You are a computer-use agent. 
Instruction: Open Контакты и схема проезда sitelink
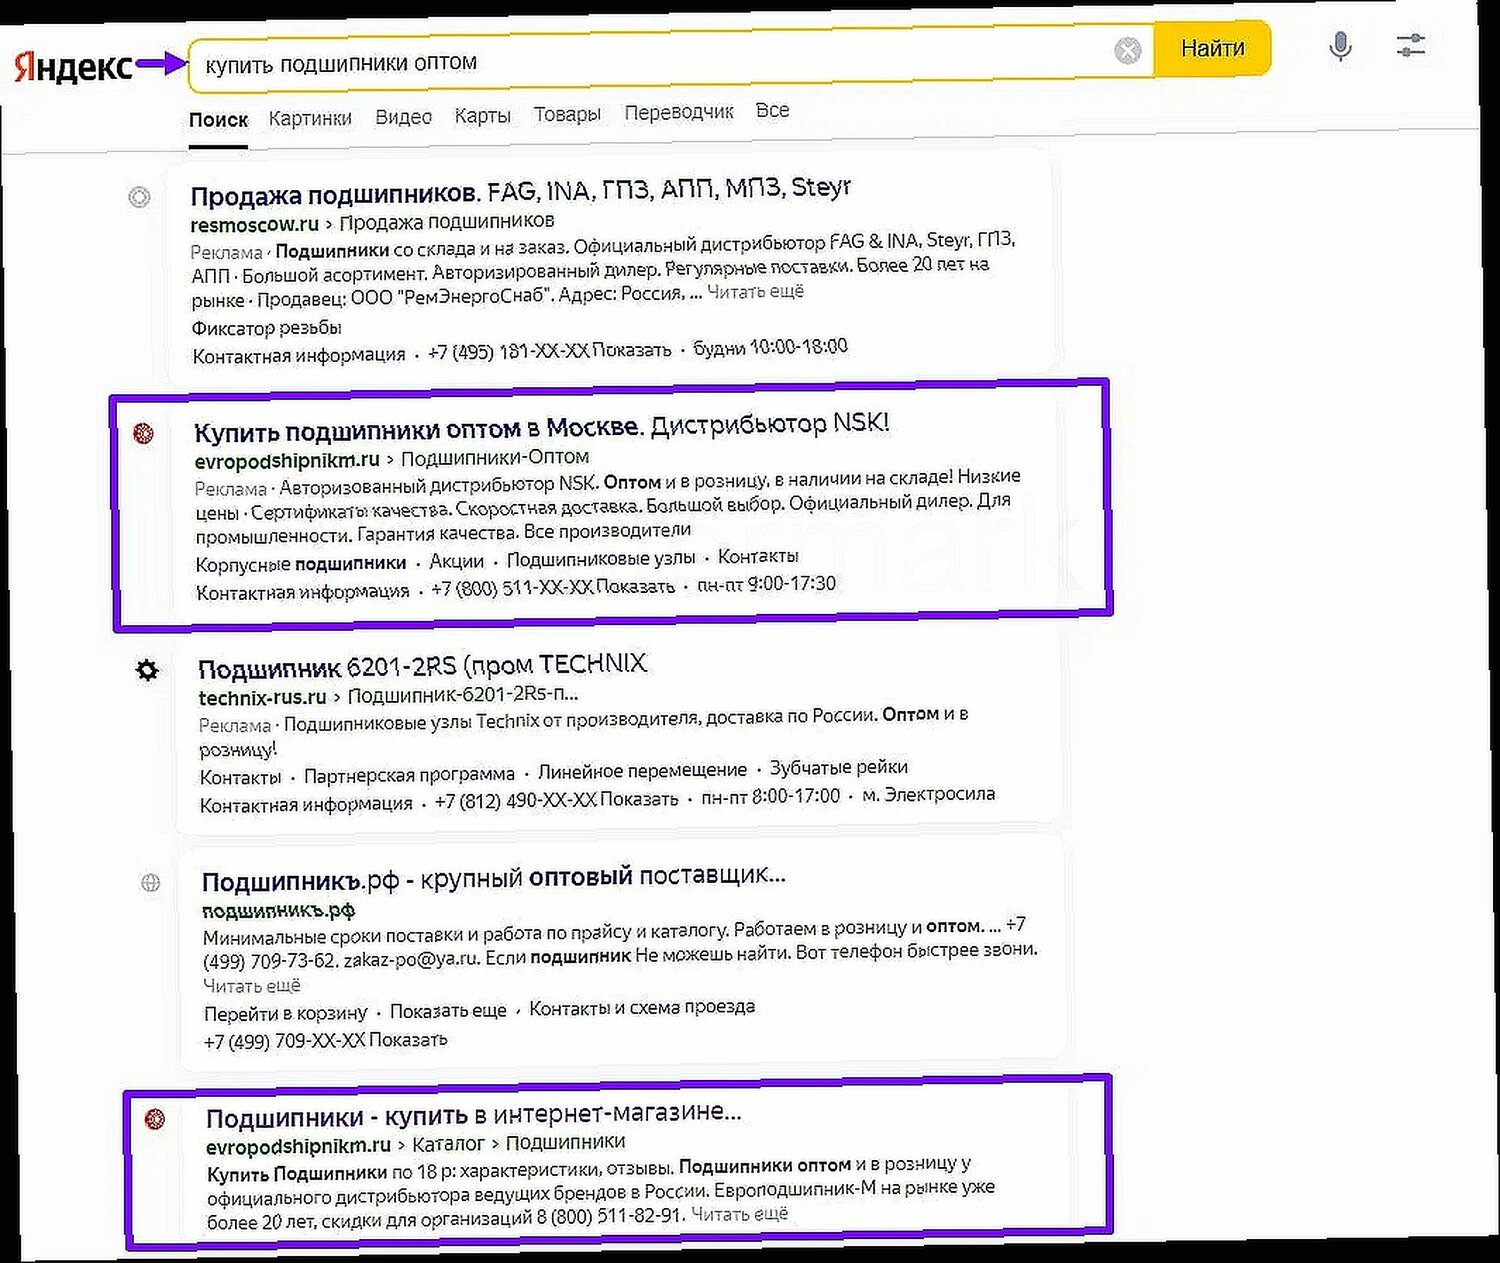[x=642, y=1008]
